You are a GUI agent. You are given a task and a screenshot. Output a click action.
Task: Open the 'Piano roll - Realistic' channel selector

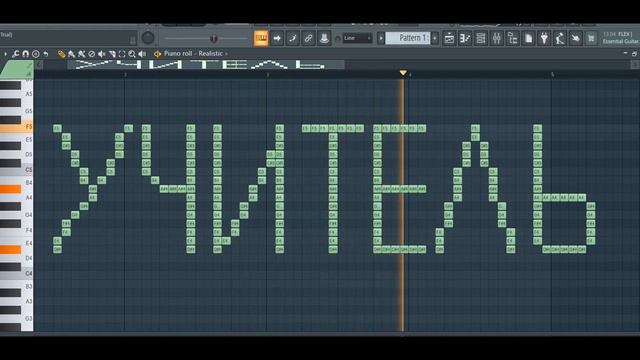tap(196, 53)
